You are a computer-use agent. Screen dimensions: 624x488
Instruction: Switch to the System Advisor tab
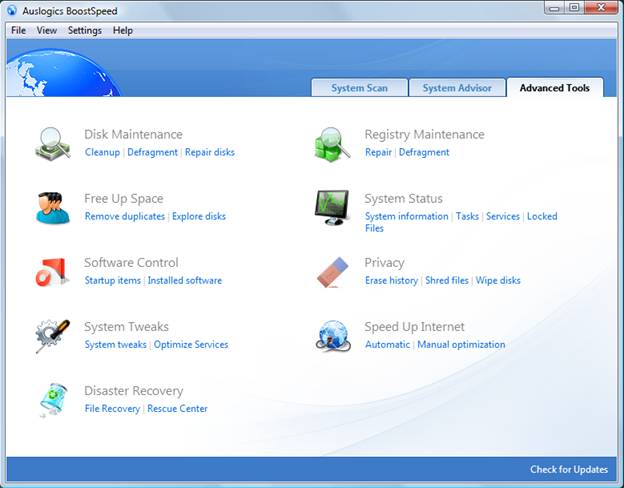click(x=457, y=88)
